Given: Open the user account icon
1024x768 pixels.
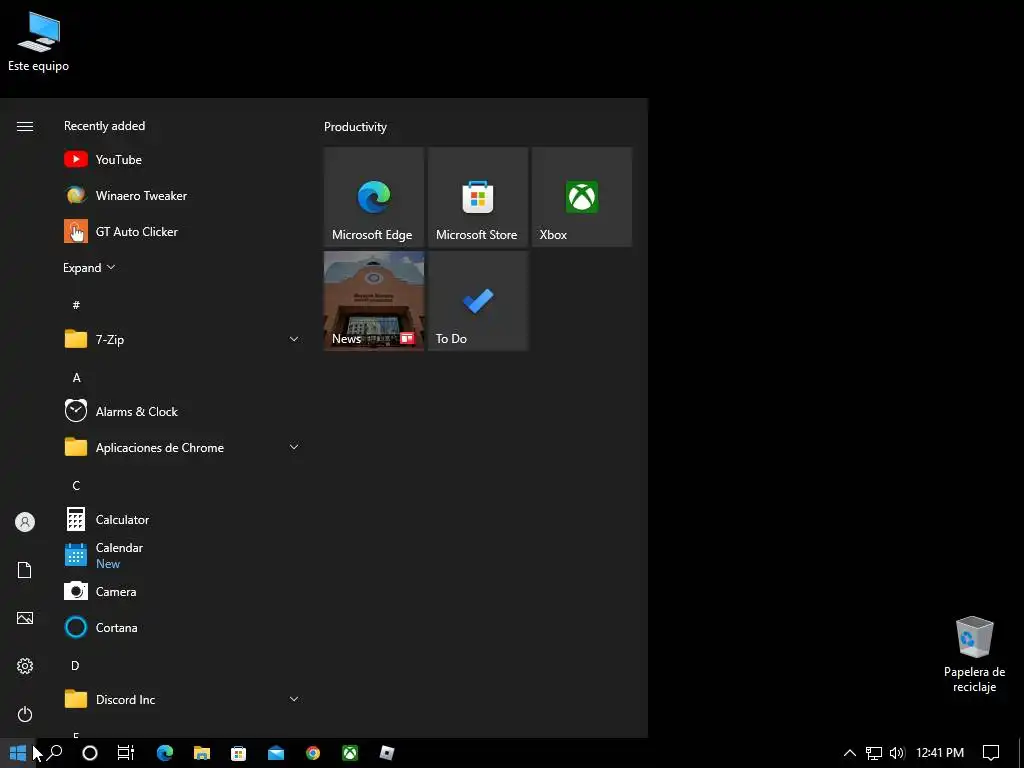Looking at the screenshot, I should click(25, 522).
